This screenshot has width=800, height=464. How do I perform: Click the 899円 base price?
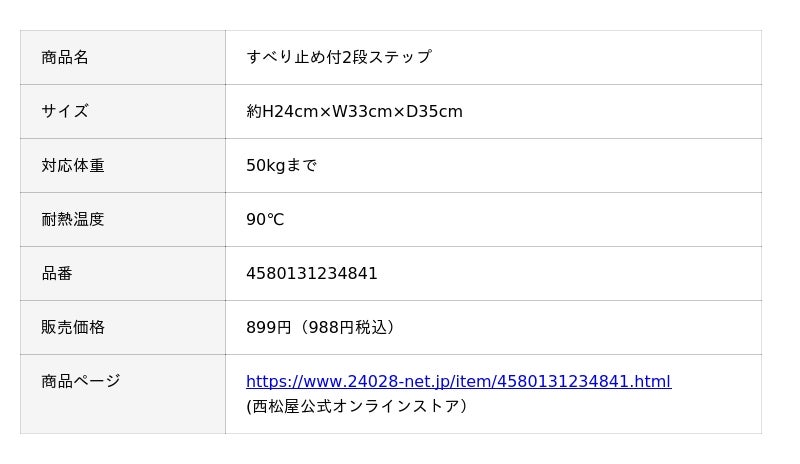(x=268, y=327)
